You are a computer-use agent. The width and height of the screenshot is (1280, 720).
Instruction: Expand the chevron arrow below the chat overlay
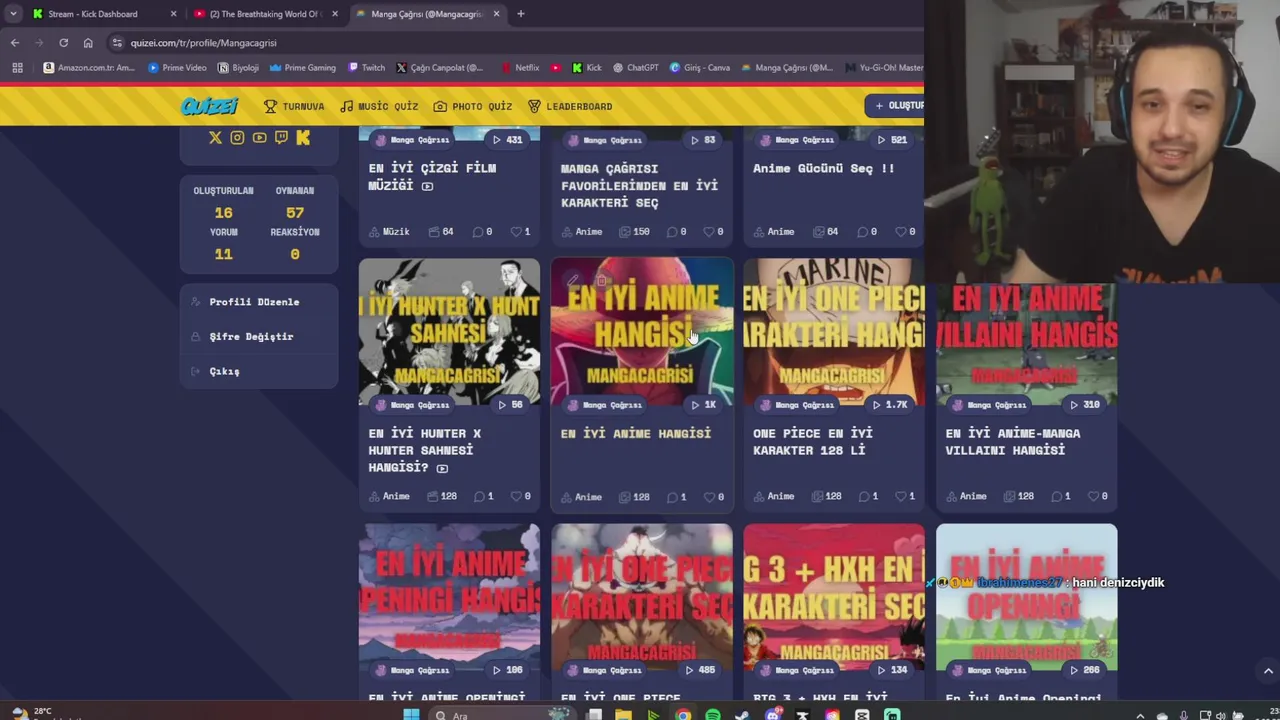point(1268,671)
